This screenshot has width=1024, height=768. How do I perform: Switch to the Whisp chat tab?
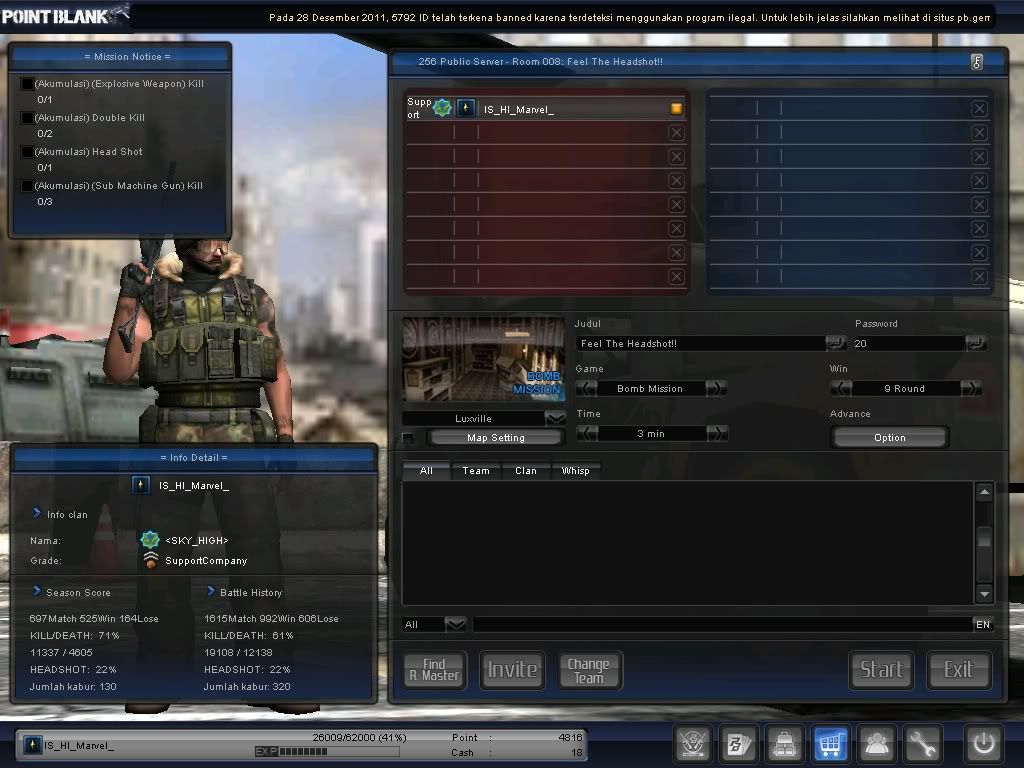click(x=575, y=471)
